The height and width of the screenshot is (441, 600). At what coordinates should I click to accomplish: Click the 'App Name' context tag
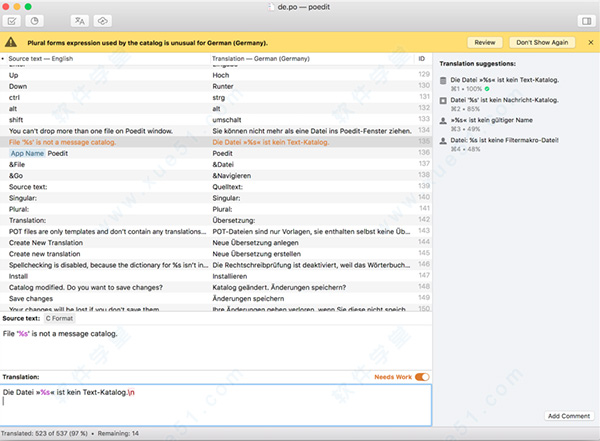[x=27, y=154]
